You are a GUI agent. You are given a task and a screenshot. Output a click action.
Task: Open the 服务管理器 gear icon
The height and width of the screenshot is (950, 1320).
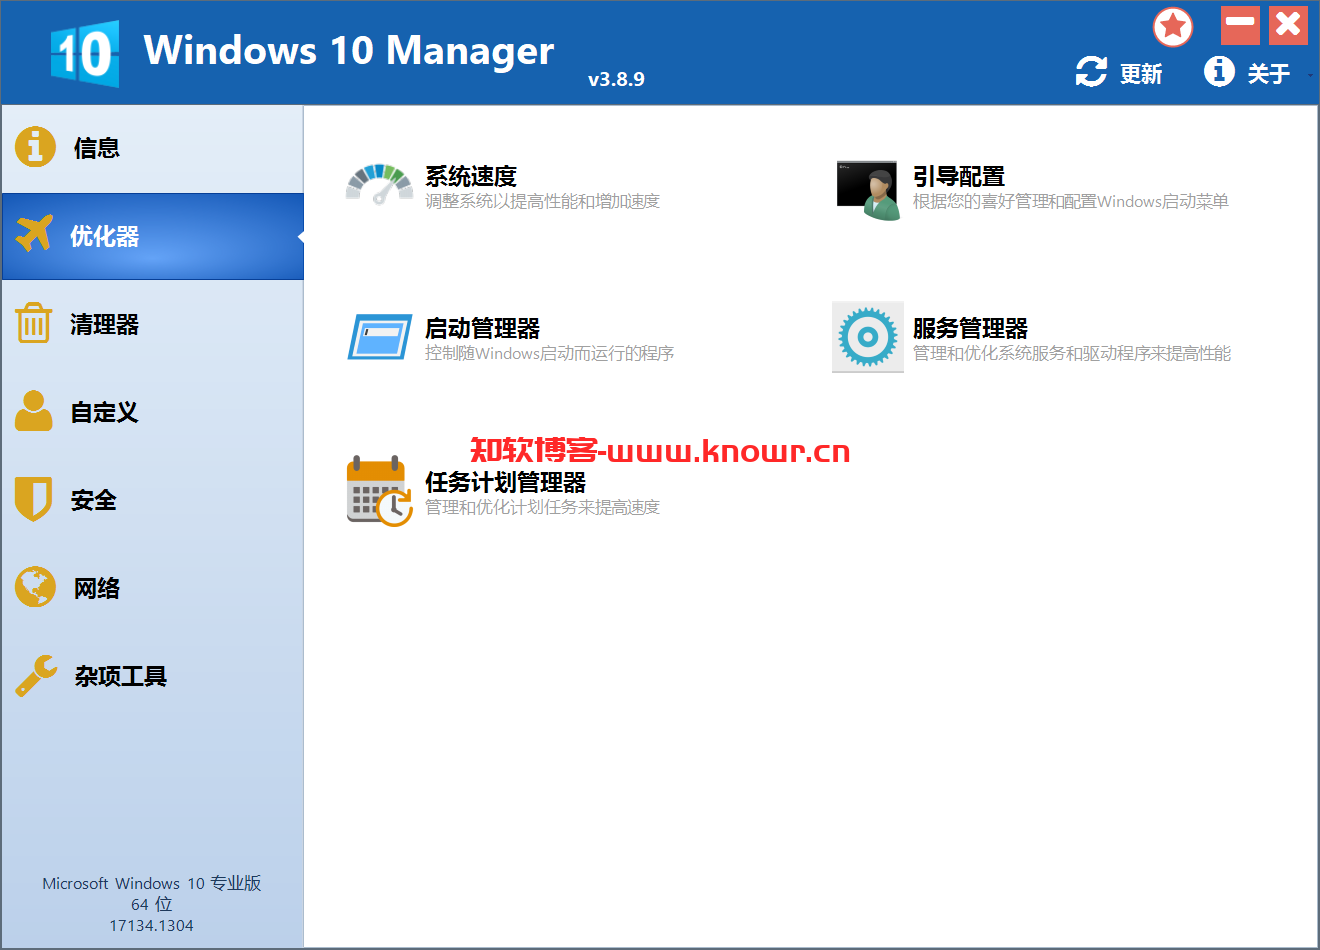(867, 337)
